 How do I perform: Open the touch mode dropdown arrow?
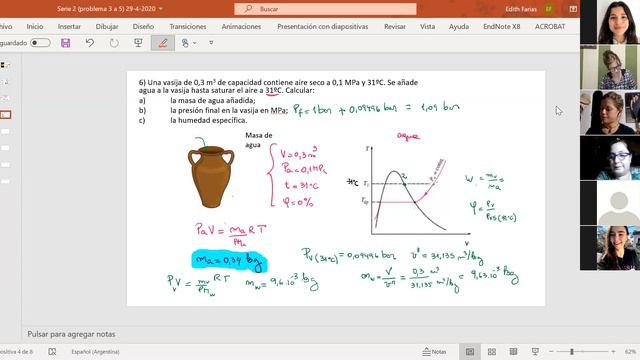pos(195,43)
